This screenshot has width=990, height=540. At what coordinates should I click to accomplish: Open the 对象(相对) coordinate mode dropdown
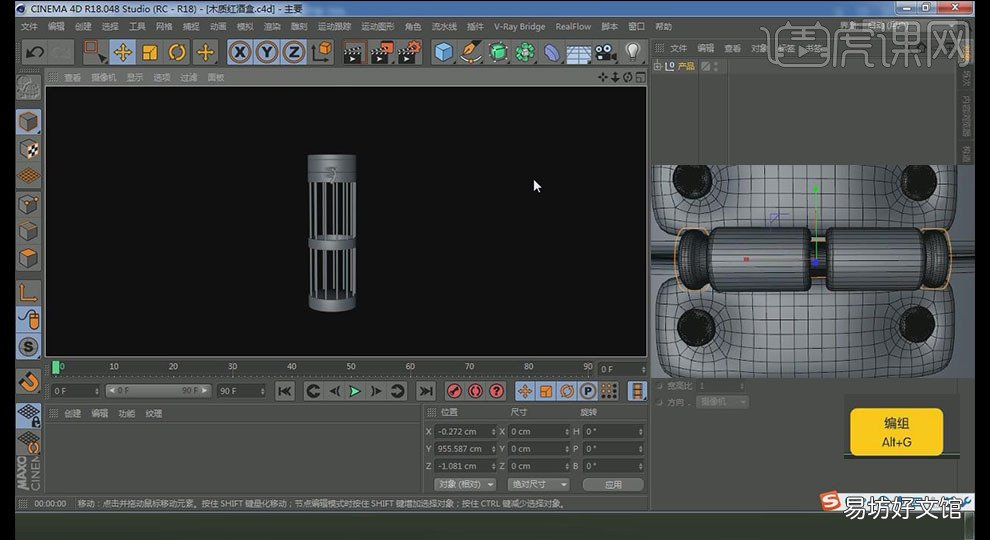[x=465, y=484]
